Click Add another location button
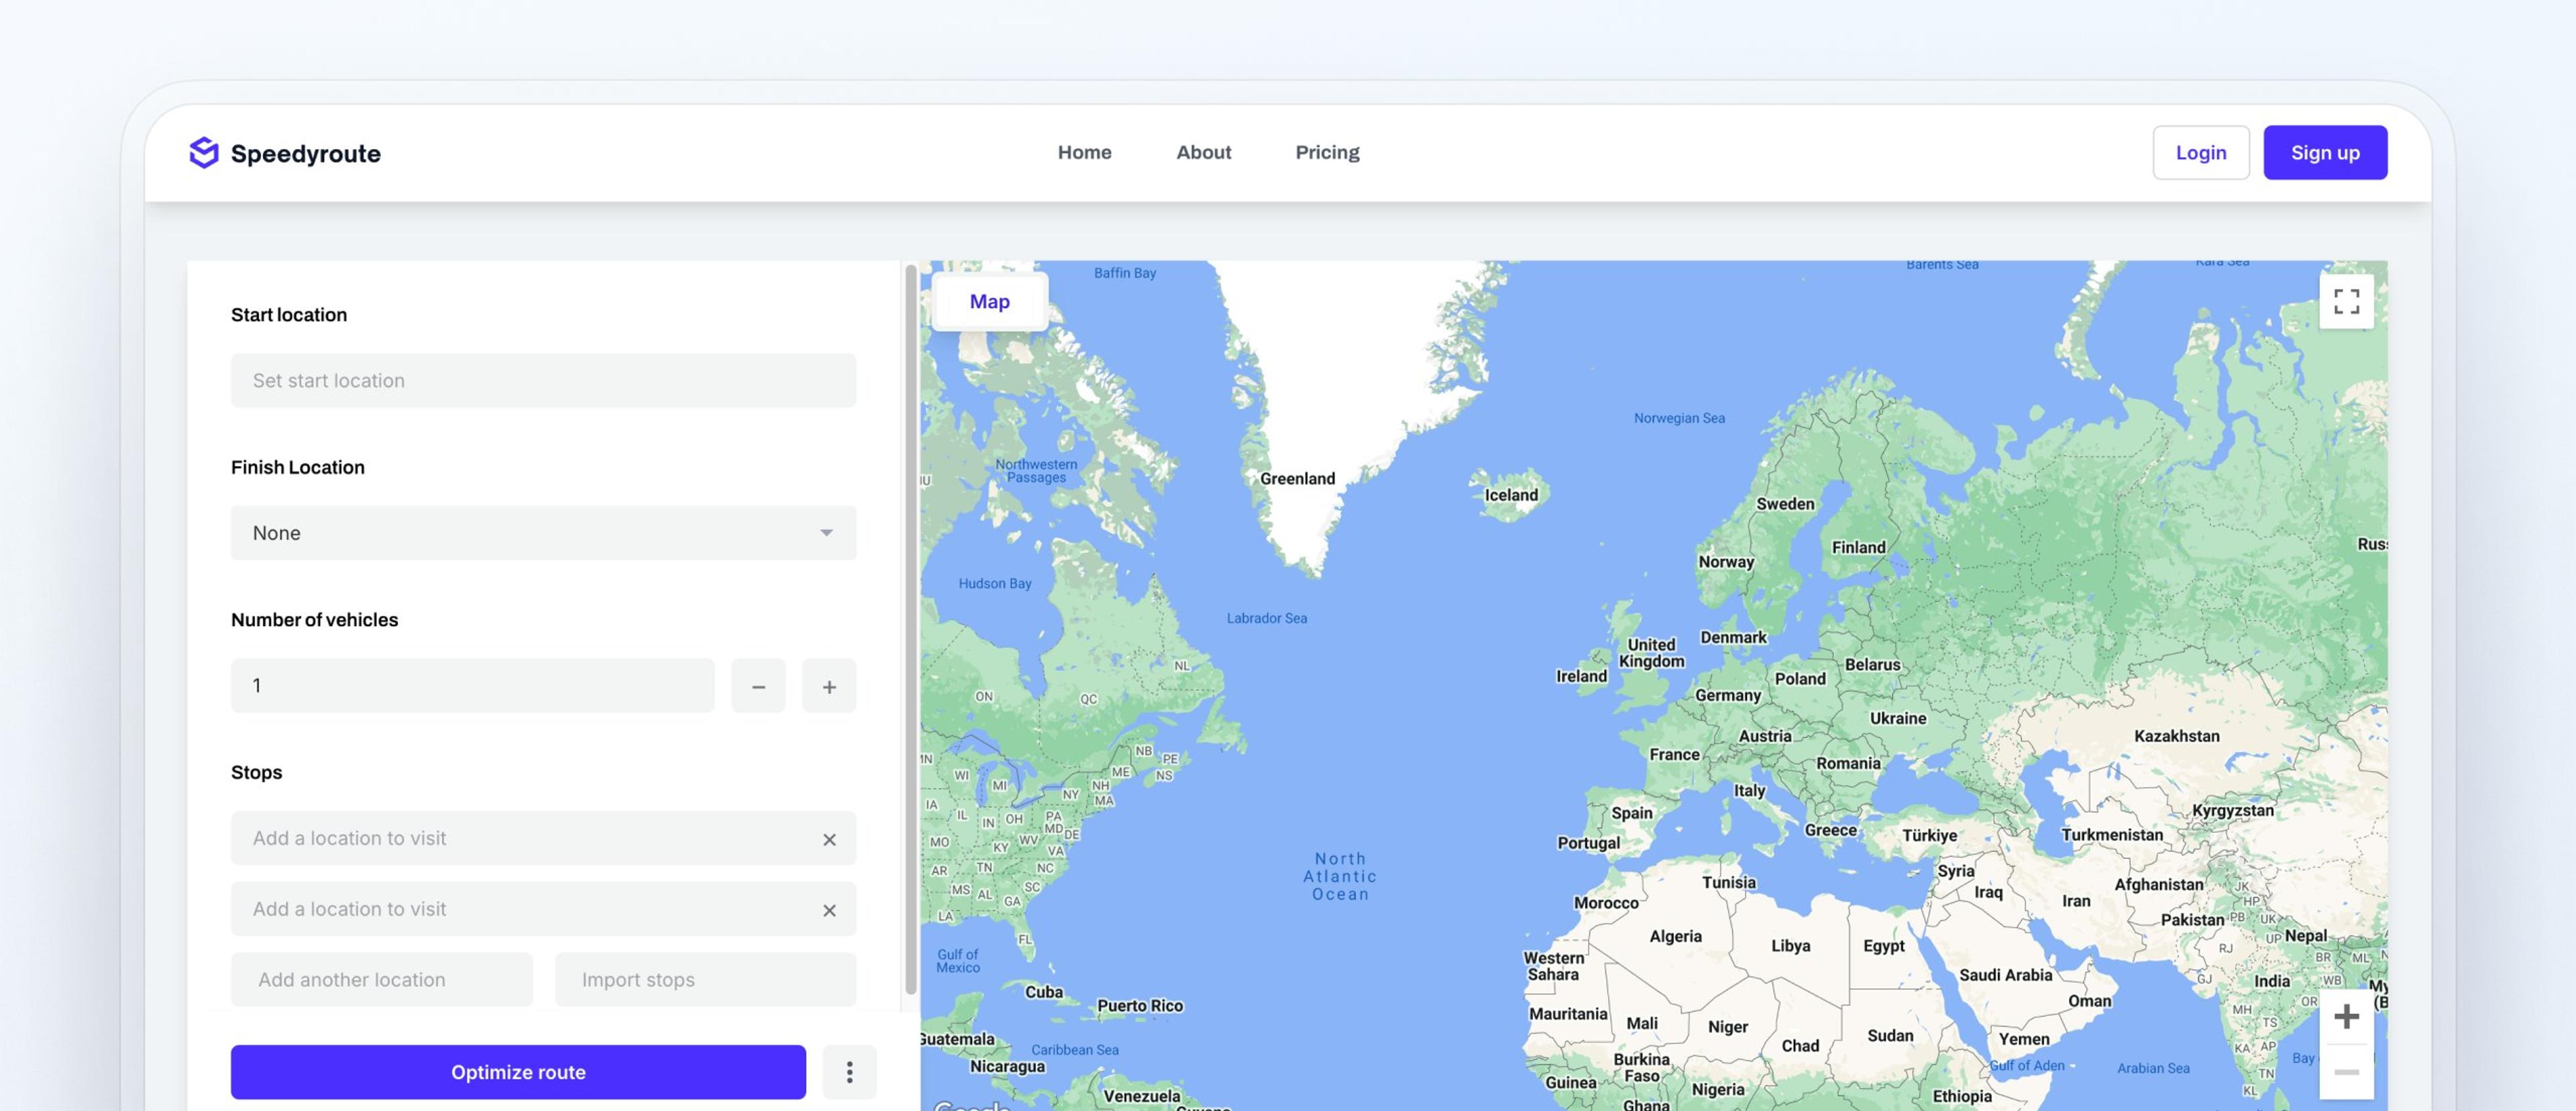Image resolution: width=2576 pixels, height=1111 pixels. click(x=381, y=980)
